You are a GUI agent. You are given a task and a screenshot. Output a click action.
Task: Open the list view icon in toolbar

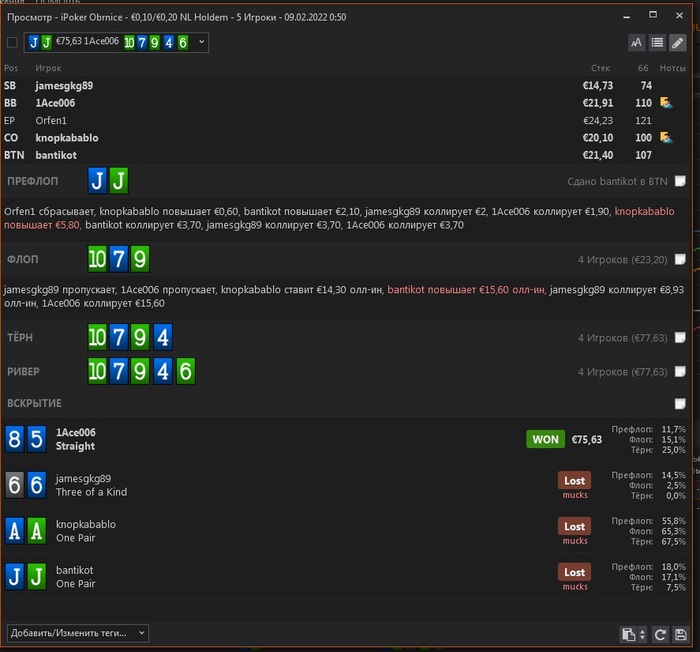click(x=657, y=42)
